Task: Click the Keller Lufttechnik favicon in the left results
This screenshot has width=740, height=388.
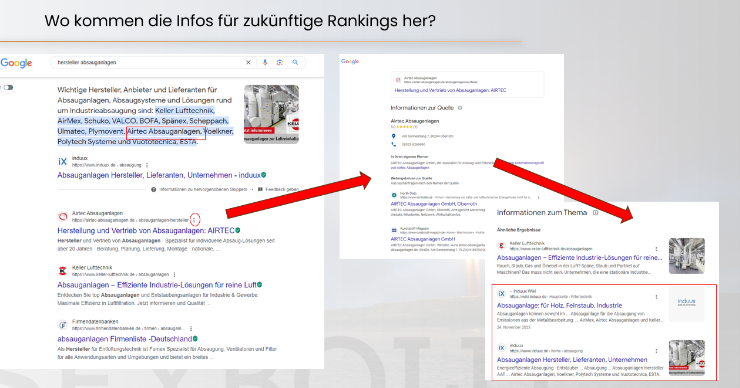Action: (63, 271)
